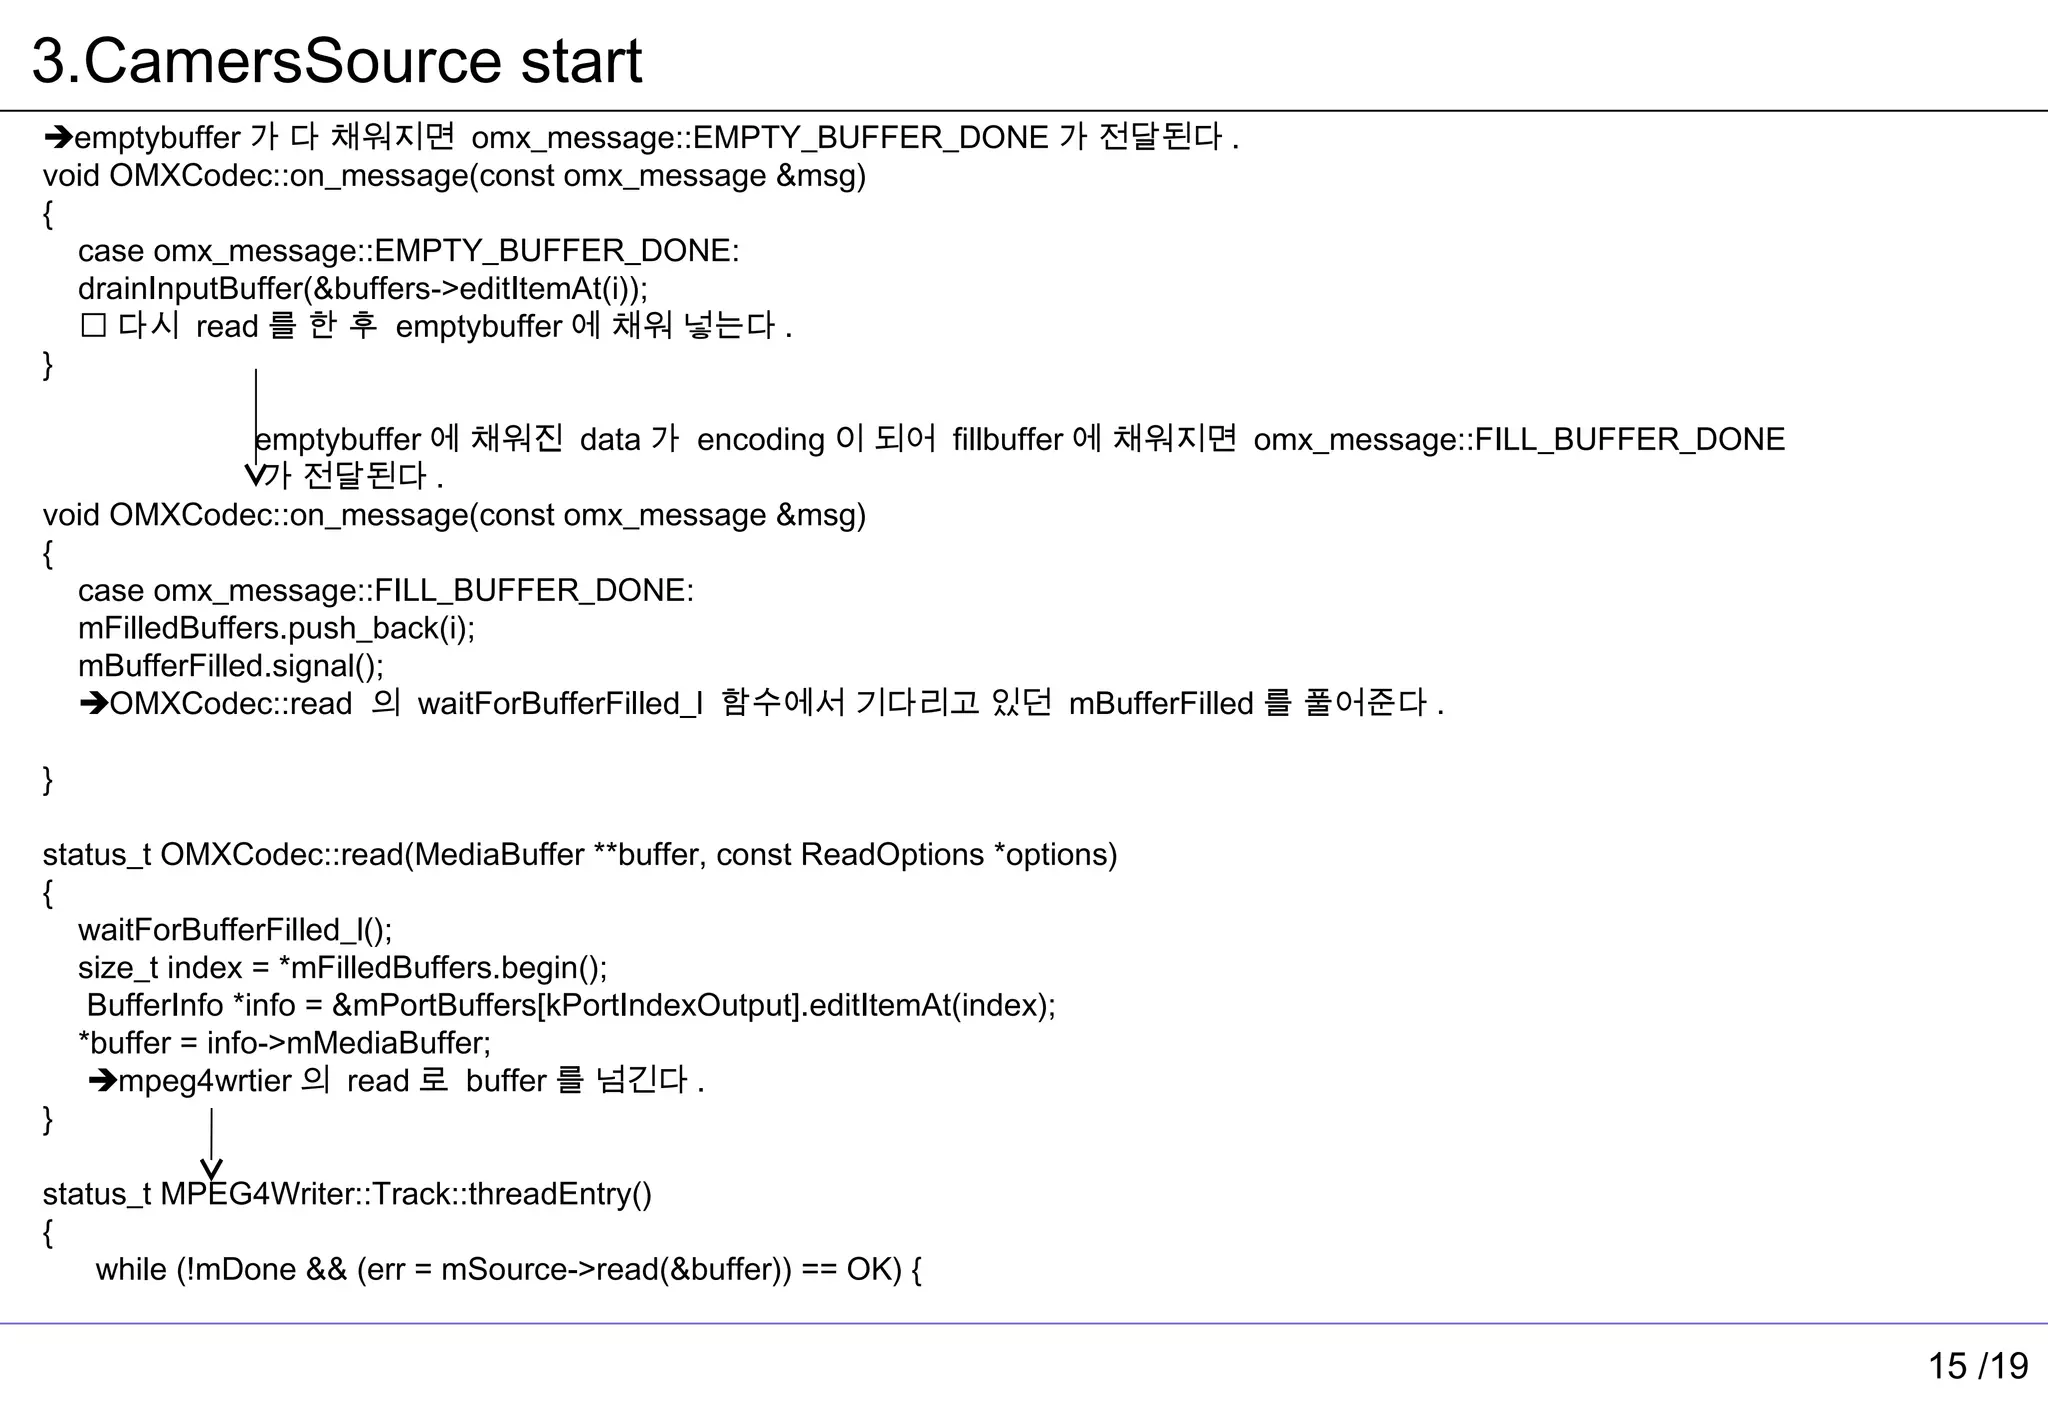This screenshot has width=2048, height=1418.
Task: Click "status_t MPEG4Writer::Track::threadEntry()" line
Action: tap(347, 1194)
